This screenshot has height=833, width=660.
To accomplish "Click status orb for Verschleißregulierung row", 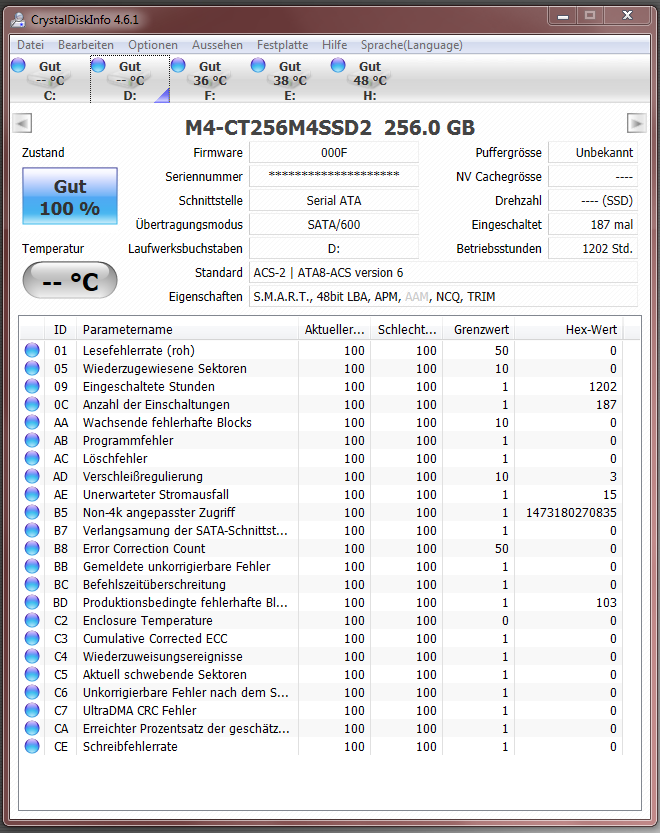I will pos(32,477).
